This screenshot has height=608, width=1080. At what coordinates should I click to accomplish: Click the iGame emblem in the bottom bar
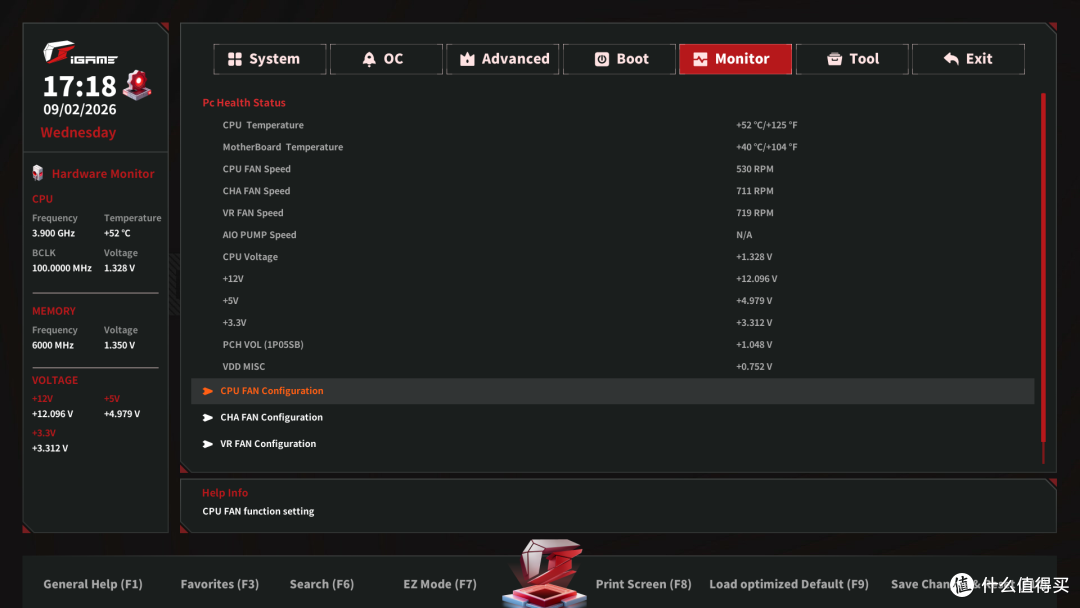pyautogui.click(x=545, y=573)
